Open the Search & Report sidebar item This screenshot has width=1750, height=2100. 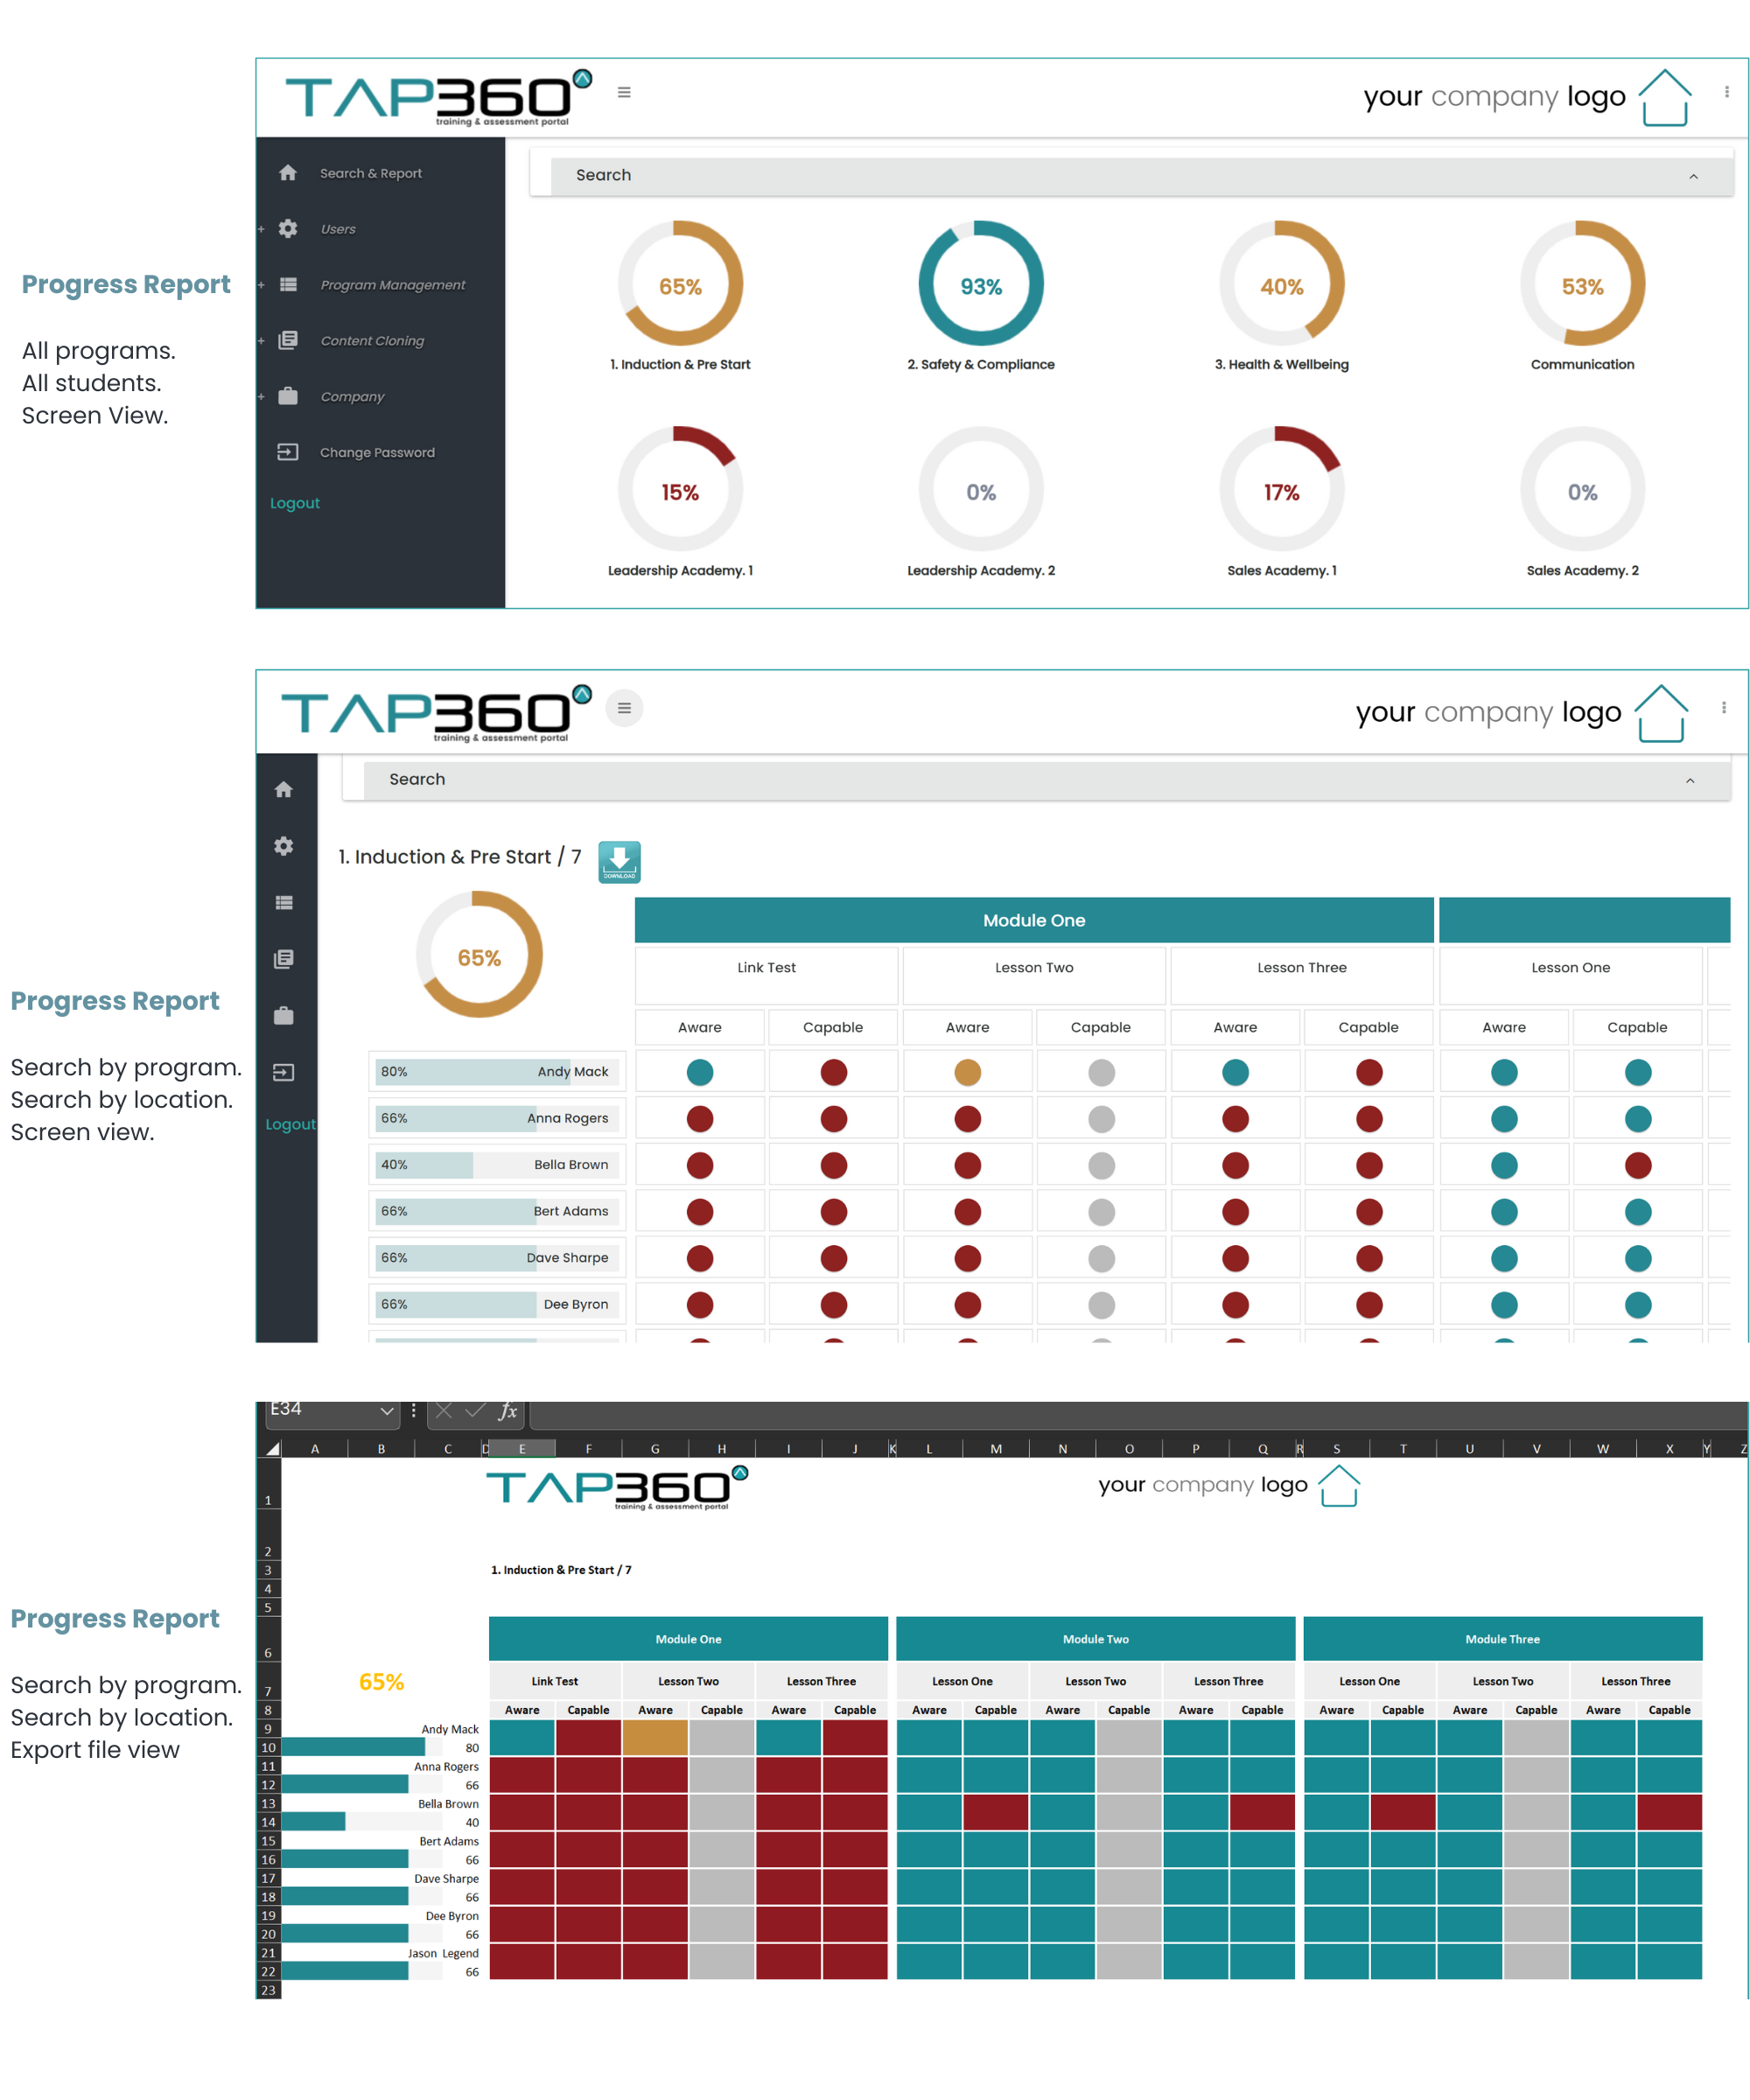click(370, 173)
